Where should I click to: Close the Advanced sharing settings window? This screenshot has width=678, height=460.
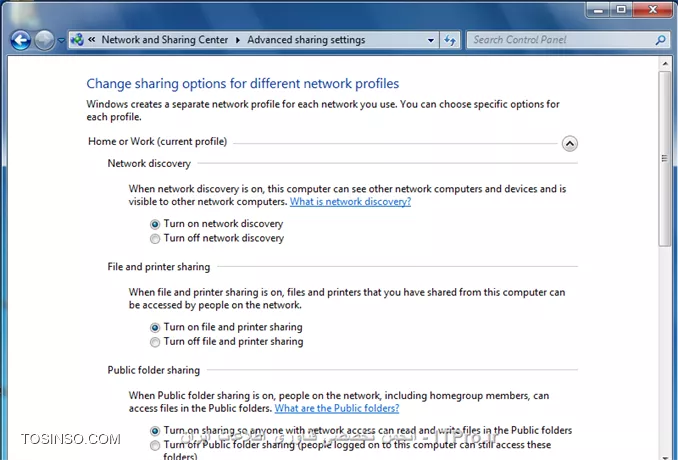click(652, 10)
